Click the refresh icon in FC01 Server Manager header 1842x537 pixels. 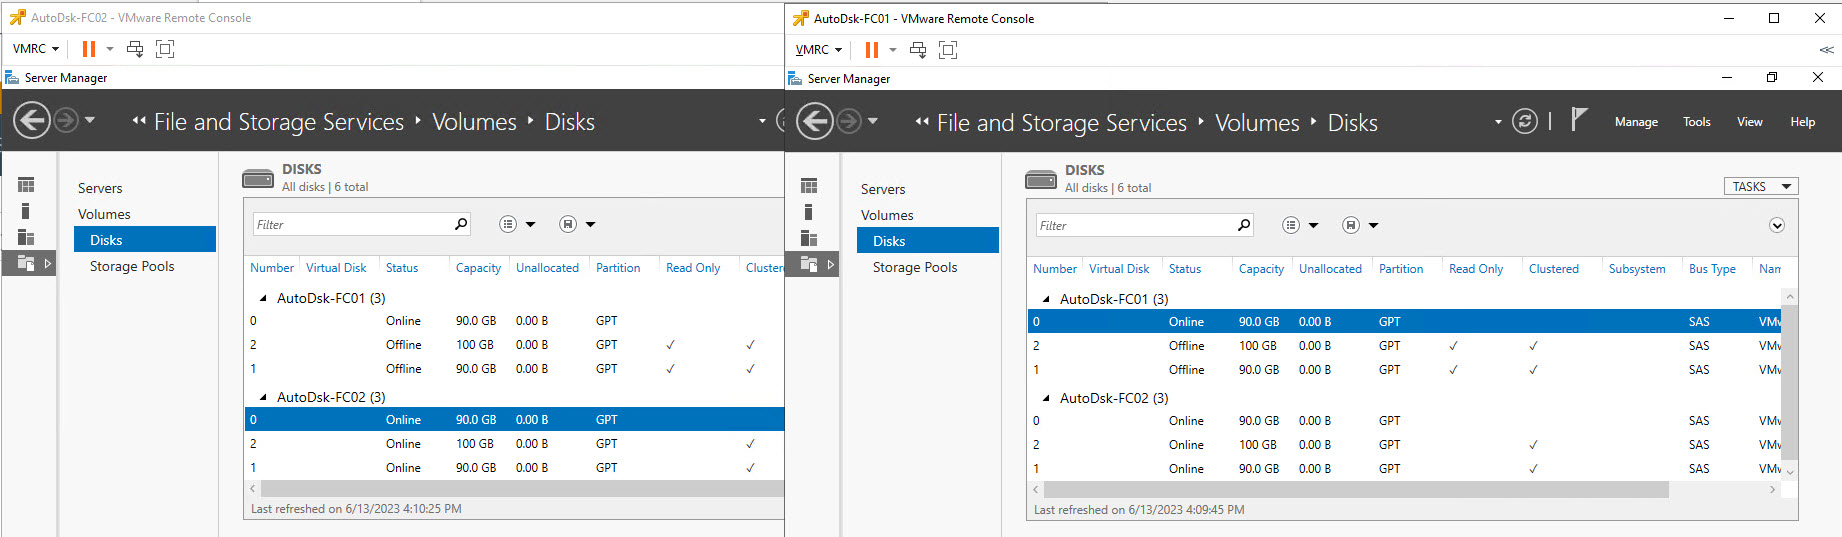point(1524,122)
